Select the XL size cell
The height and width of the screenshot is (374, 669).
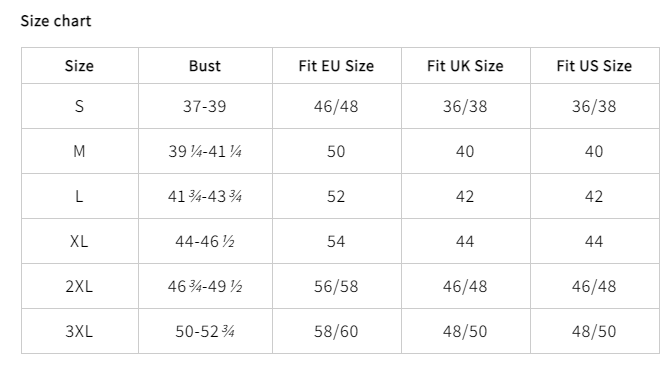coord(80,241)
